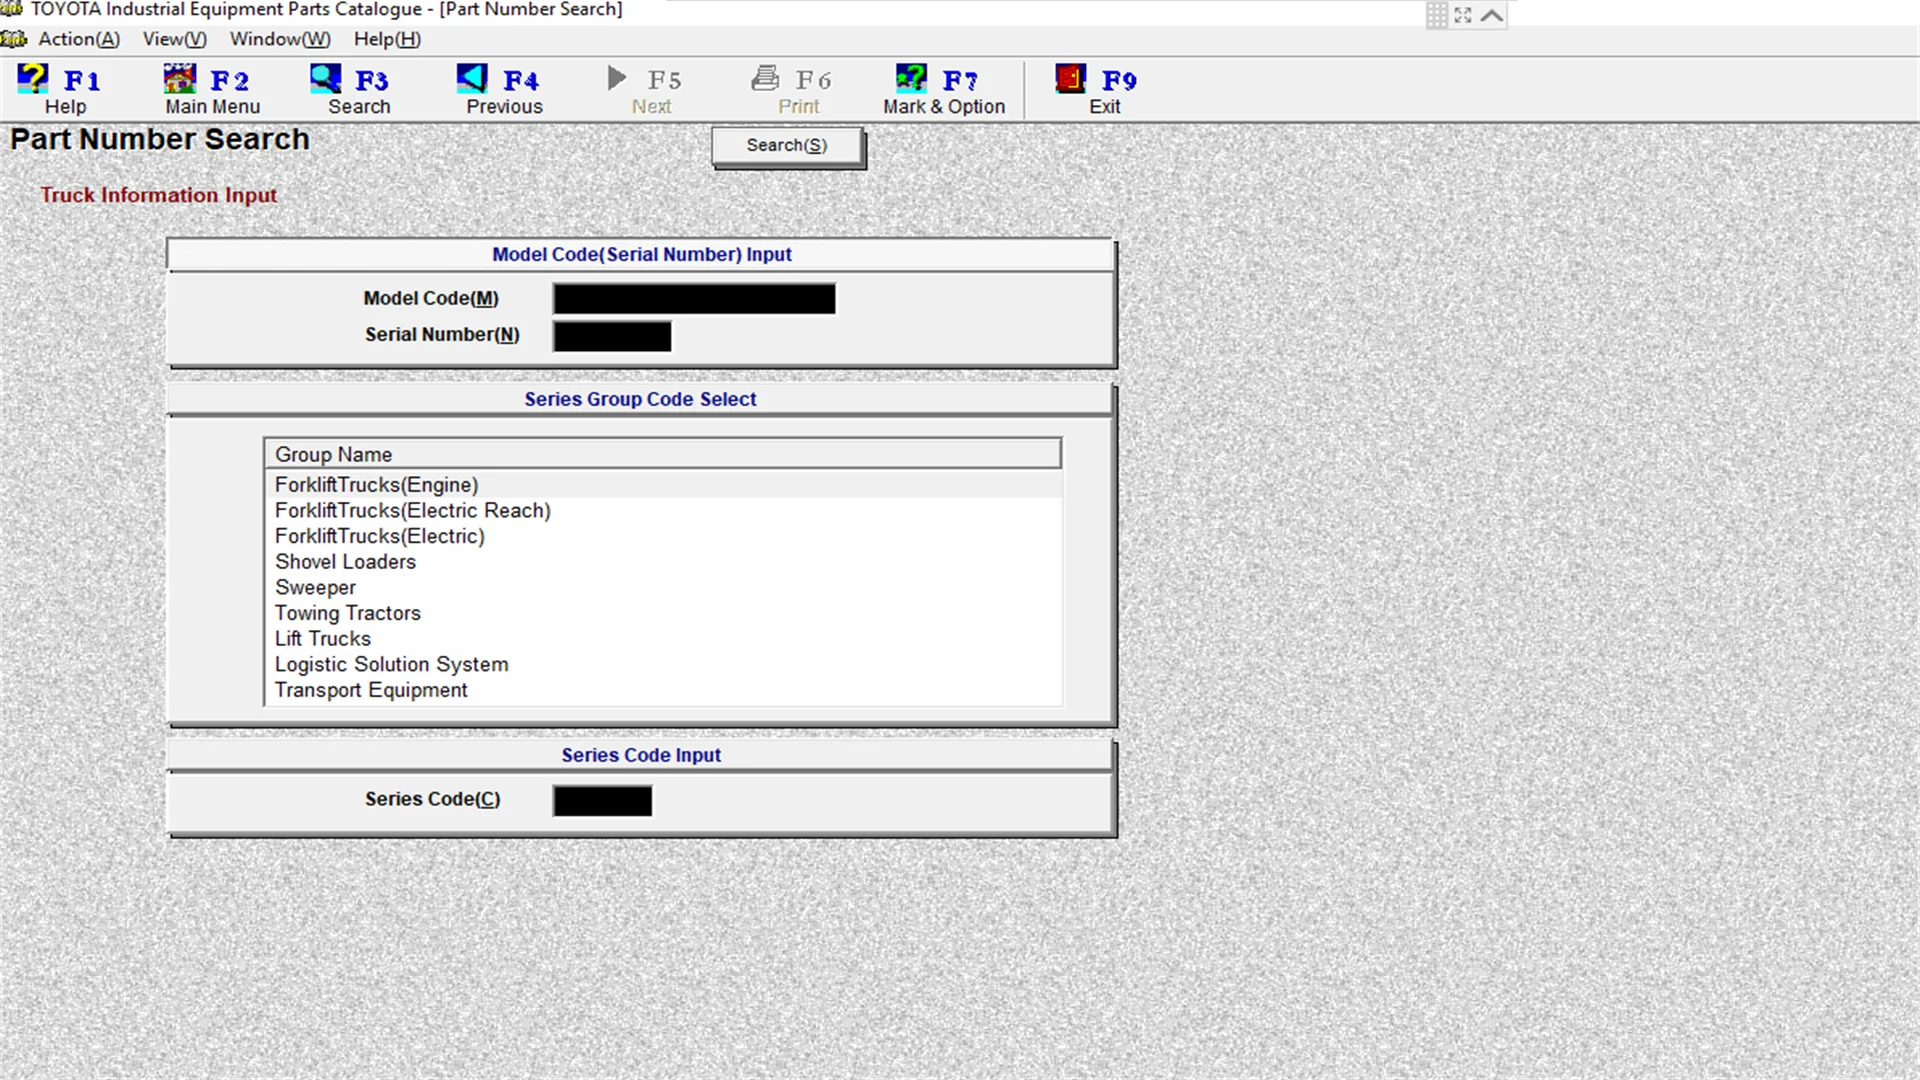Focus the Serial Number(N) input field
The height and width of the screenshot is (1080, 1920).
[x=612, y=336]
